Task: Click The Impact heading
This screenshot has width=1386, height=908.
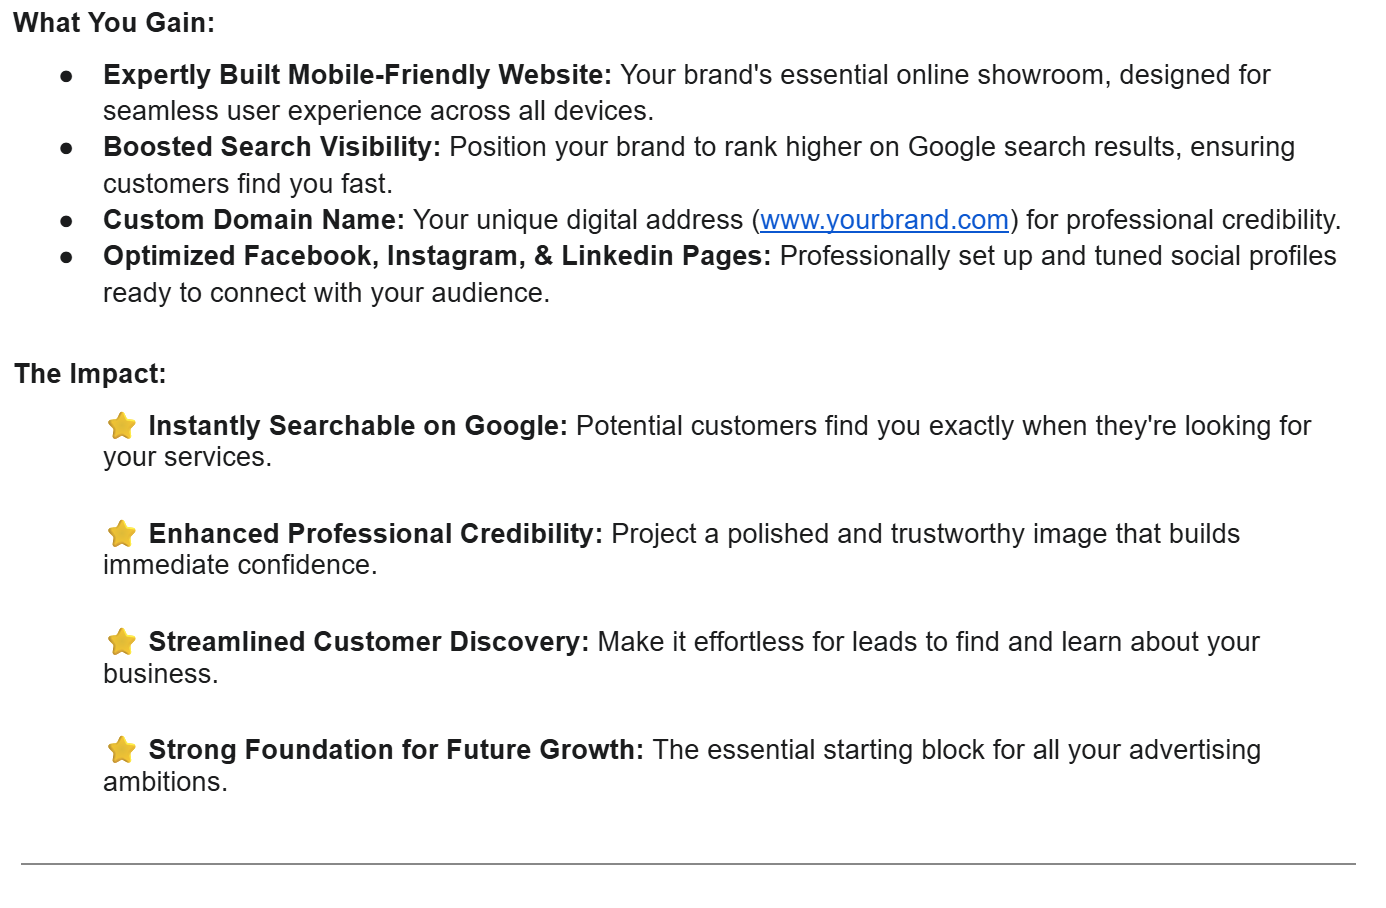Action: 90,374
